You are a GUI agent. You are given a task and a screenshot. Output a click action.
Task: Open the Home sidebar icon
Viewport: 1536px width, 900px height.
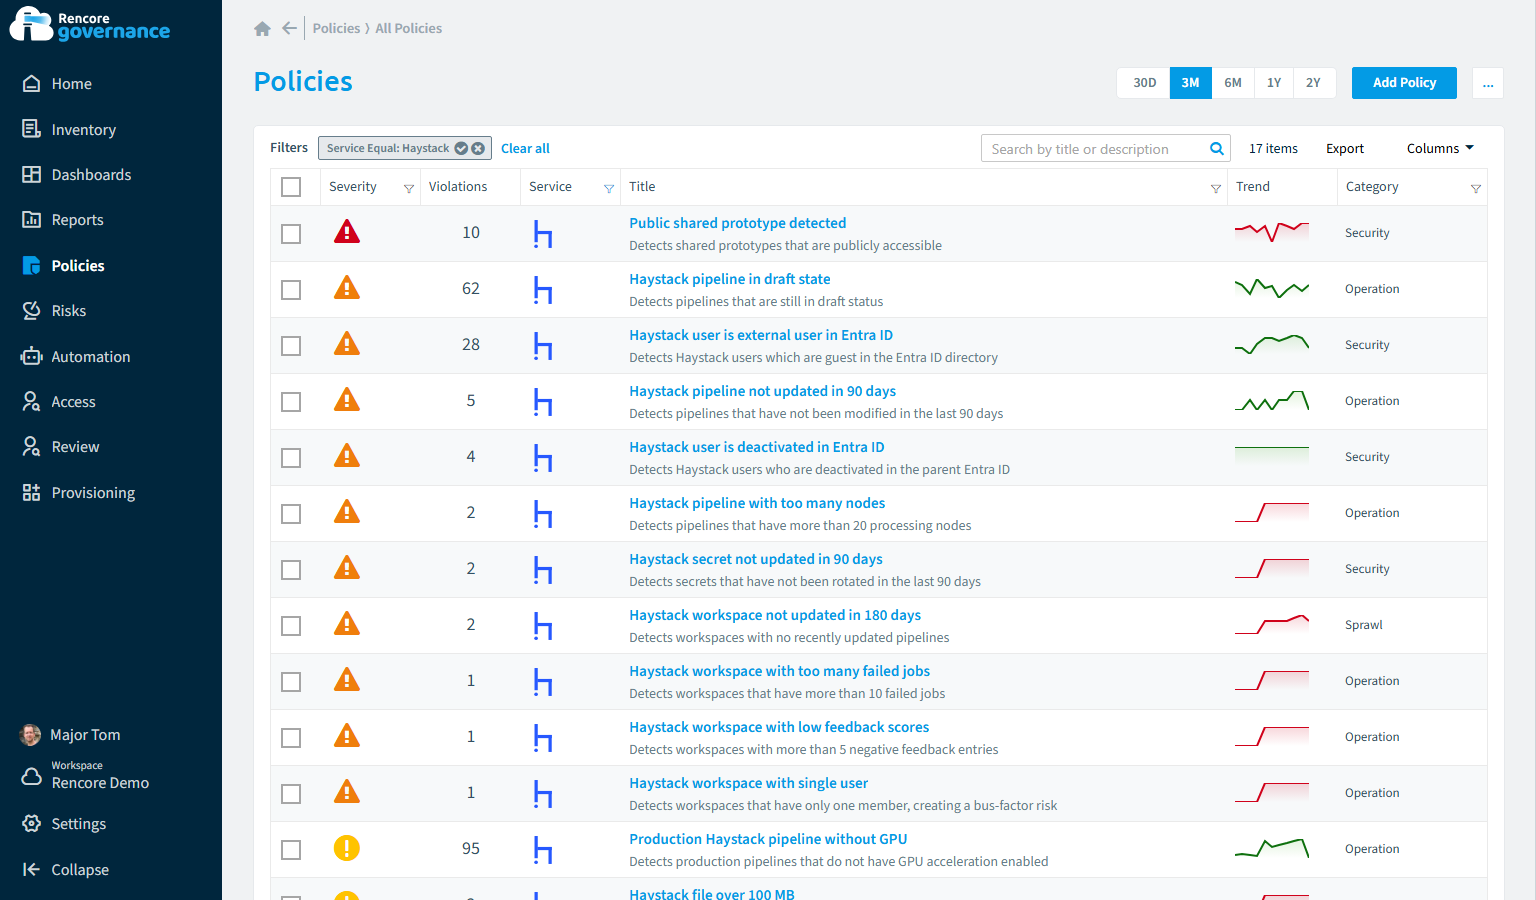[x=32, y=84]
